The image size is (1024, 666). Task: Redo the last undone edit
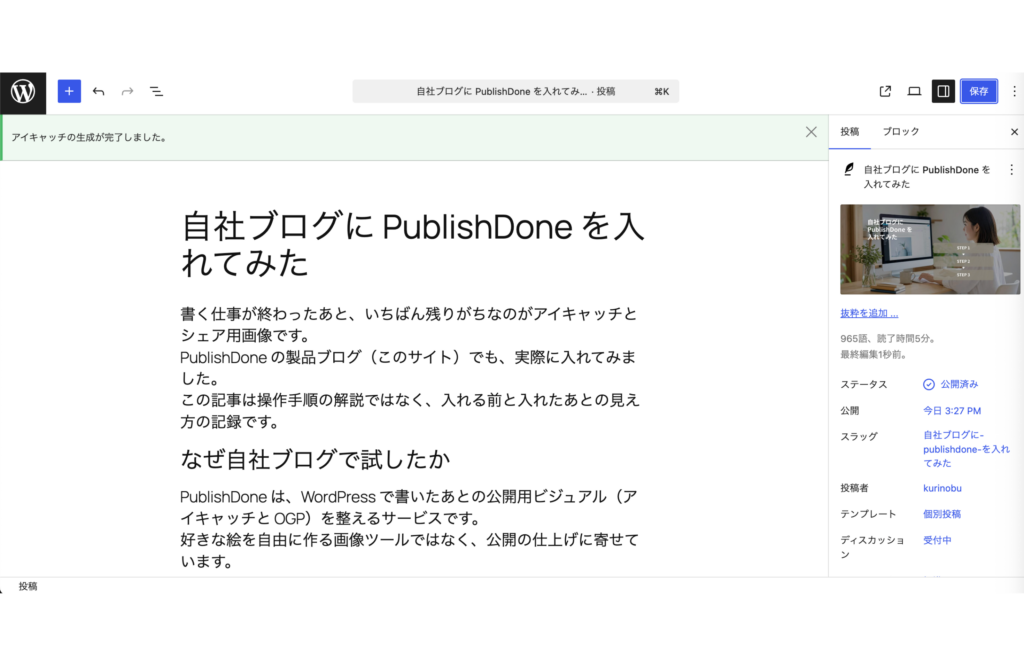point(127,91)
